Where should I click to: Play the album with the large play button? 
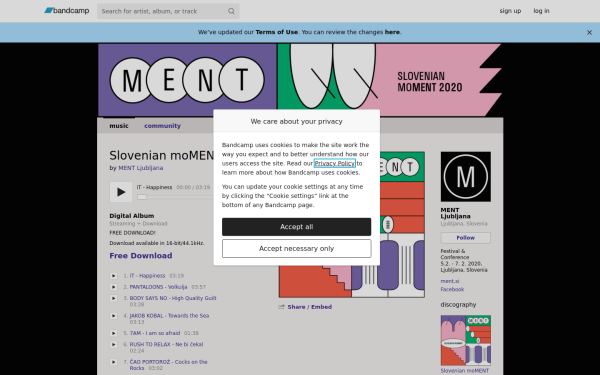click(x=121, y=192)
